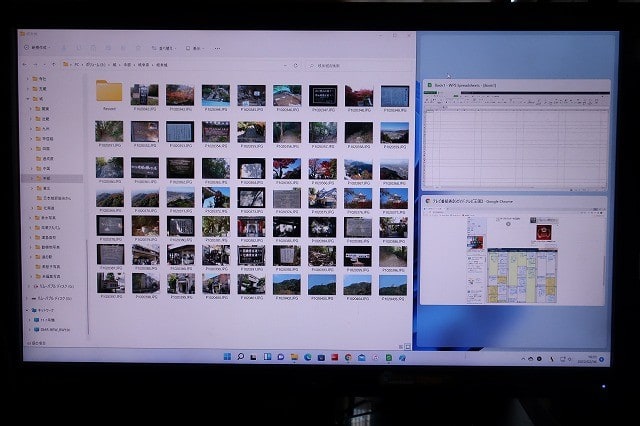Open File Explorer from the taskbar

[294, 356]
